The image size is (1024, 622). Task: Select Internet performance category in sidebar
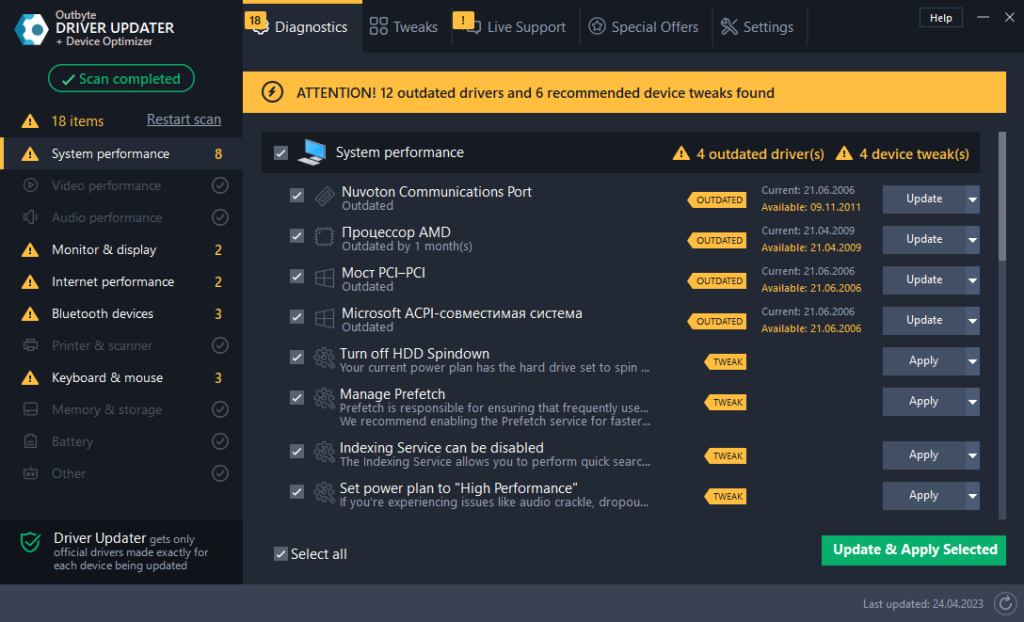(x=121, y=282)
